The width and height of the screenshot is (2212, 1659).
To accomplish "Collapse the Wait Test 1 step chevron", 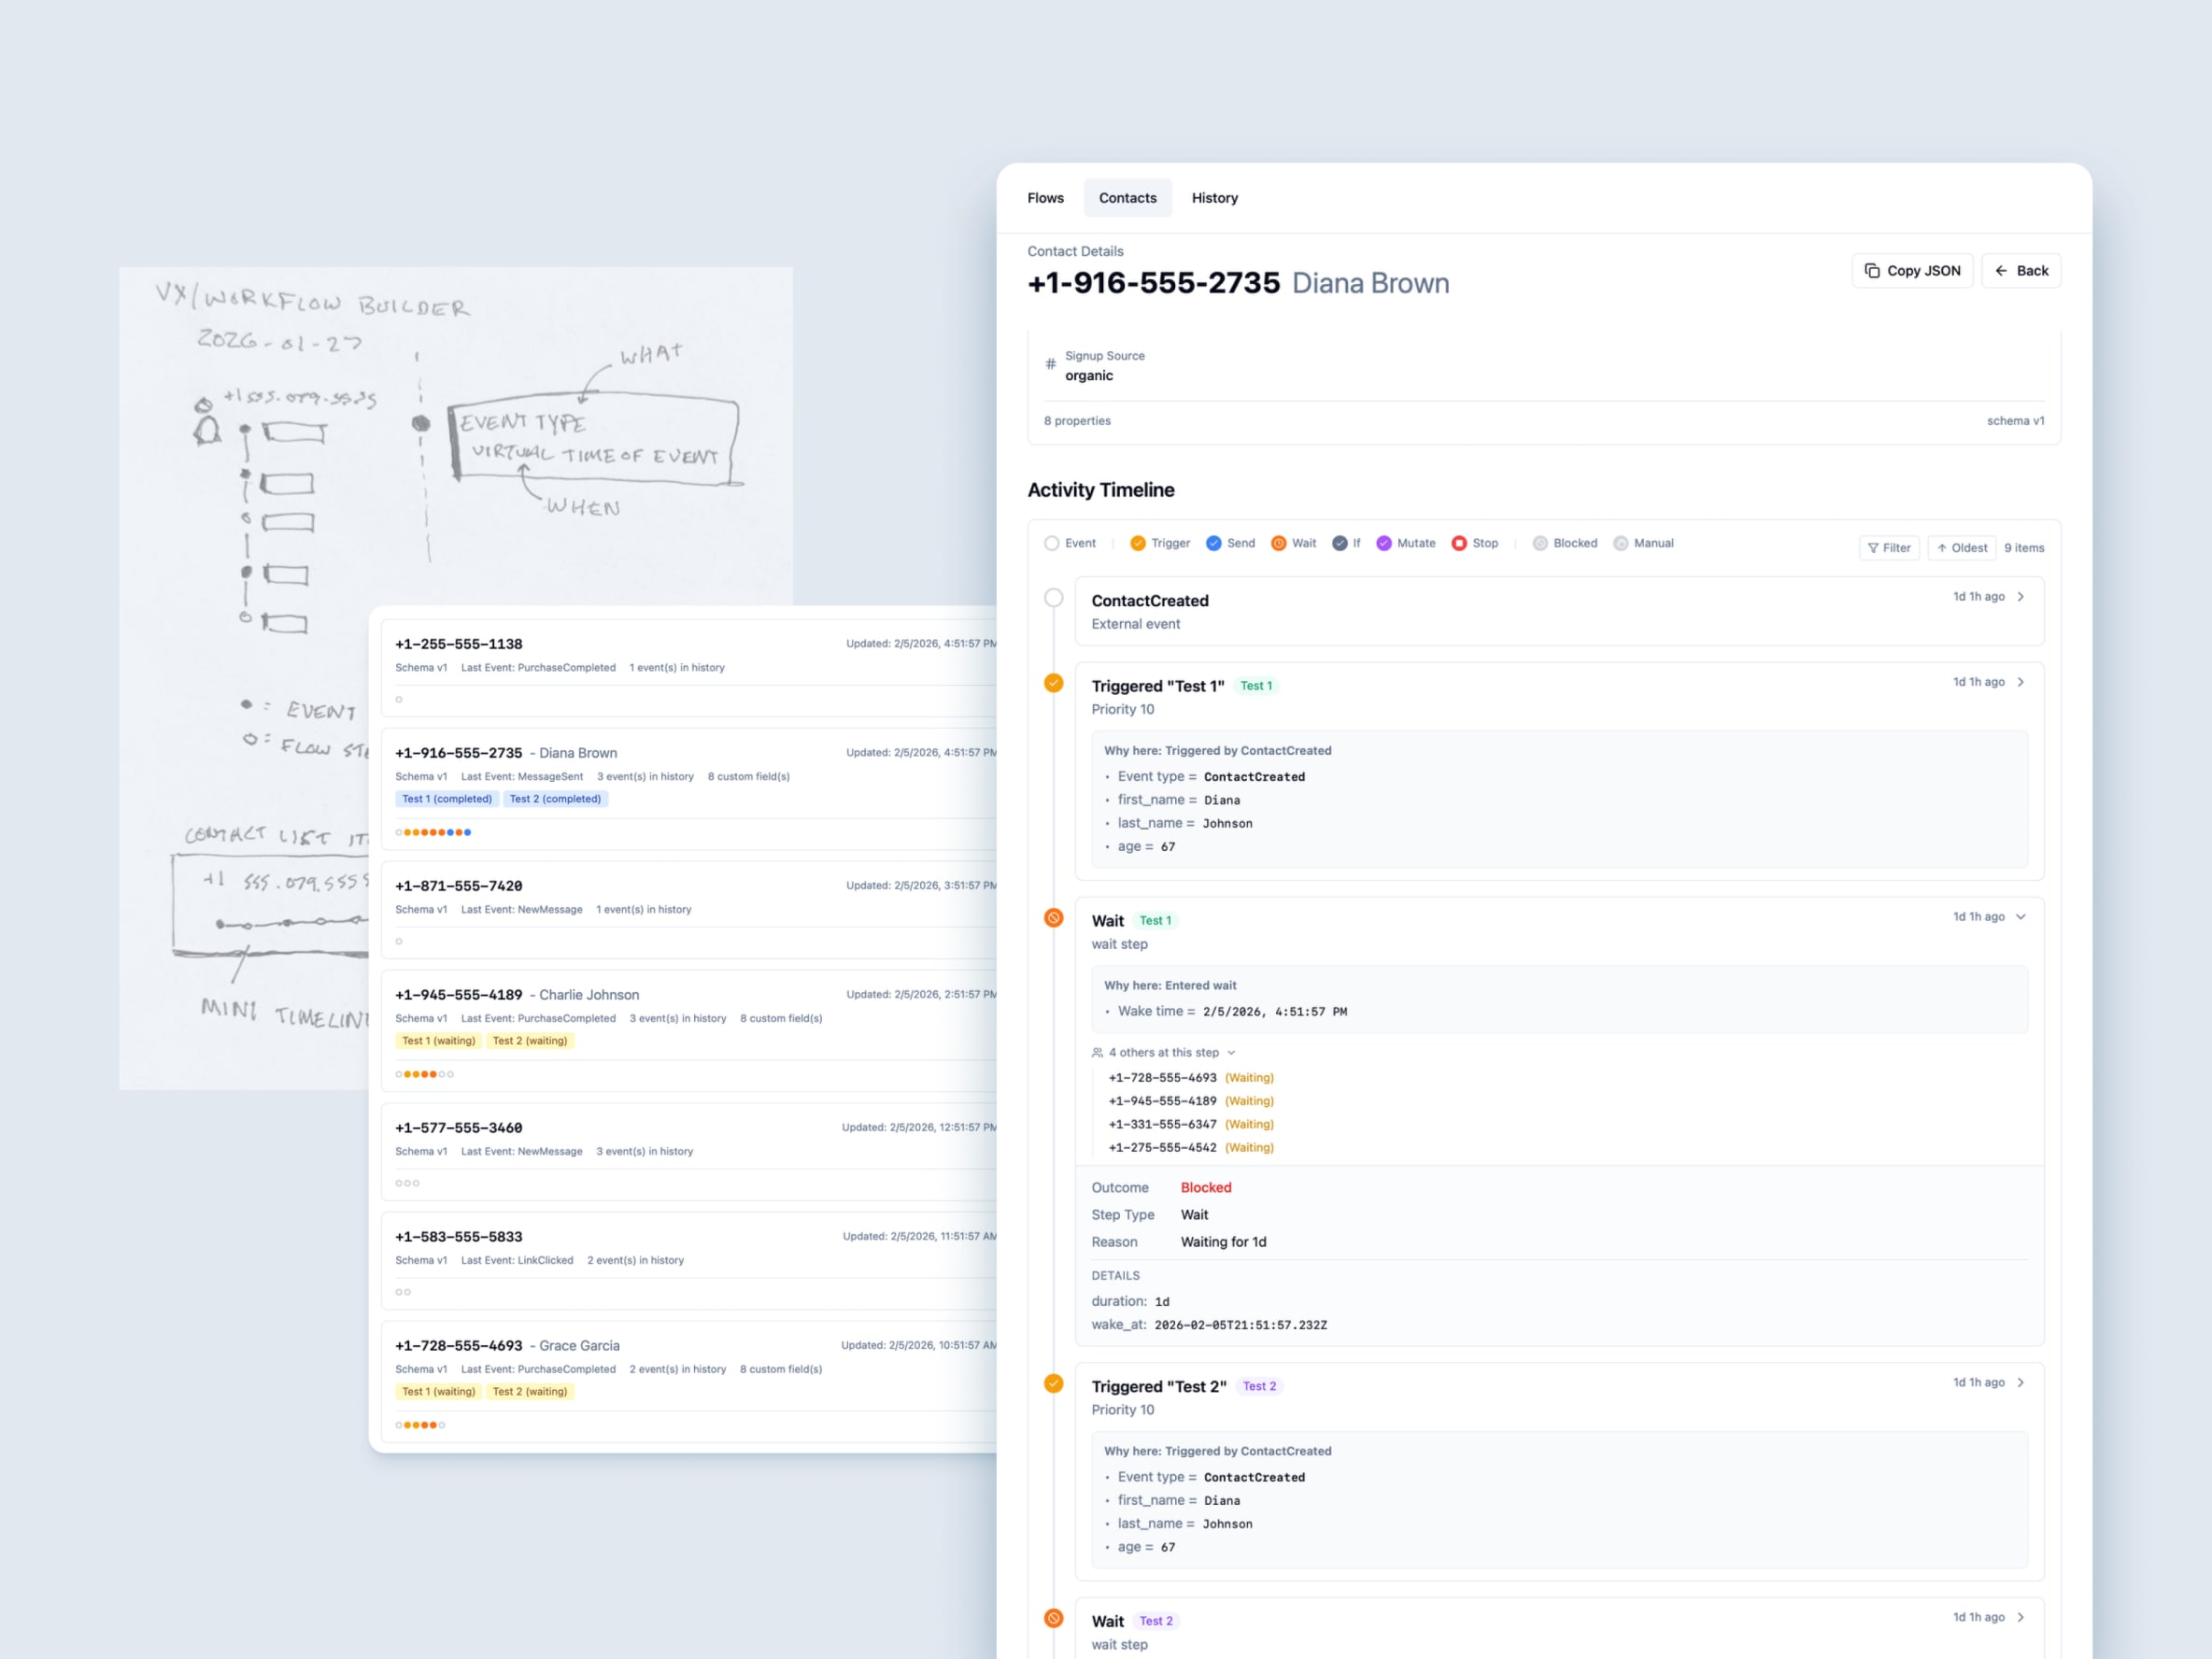I will tap(2021, 917).
